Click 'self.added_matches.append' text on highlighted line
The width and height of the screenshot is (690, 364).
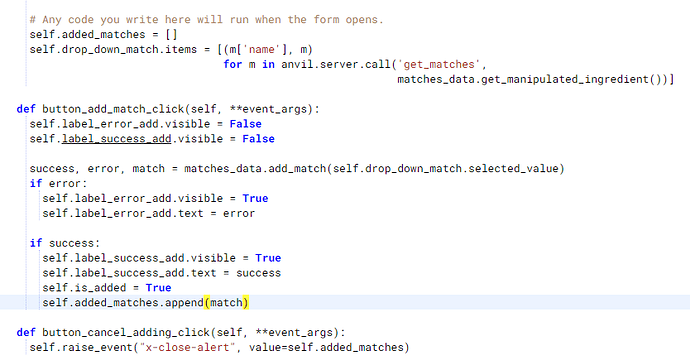coord(123,303)
